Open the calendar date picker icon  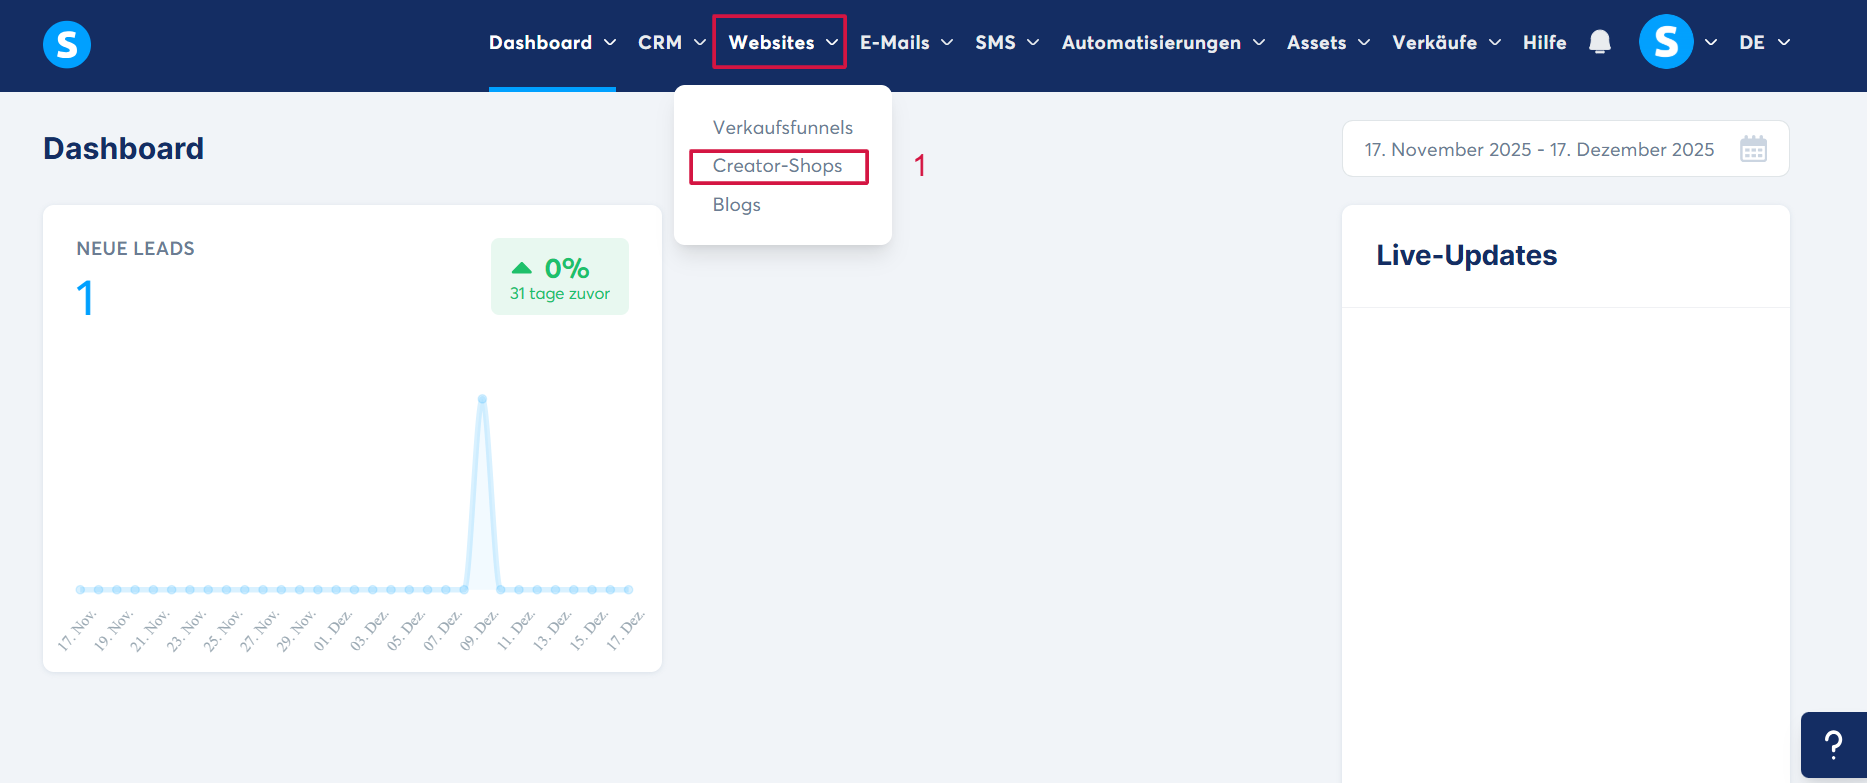[1753, 149]
